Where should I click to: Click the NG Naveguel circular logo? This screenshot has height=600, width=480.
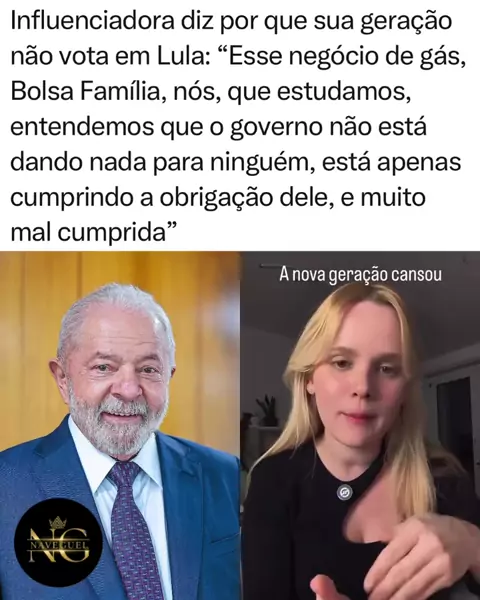tap(58, 542)
